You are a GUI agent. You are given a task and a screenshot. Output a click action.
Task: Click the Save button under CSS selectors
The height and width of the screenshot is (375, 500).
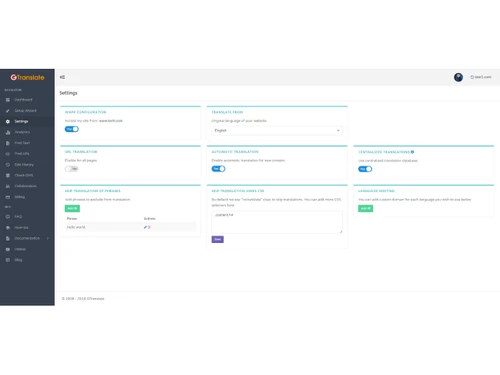click(218, 239)
